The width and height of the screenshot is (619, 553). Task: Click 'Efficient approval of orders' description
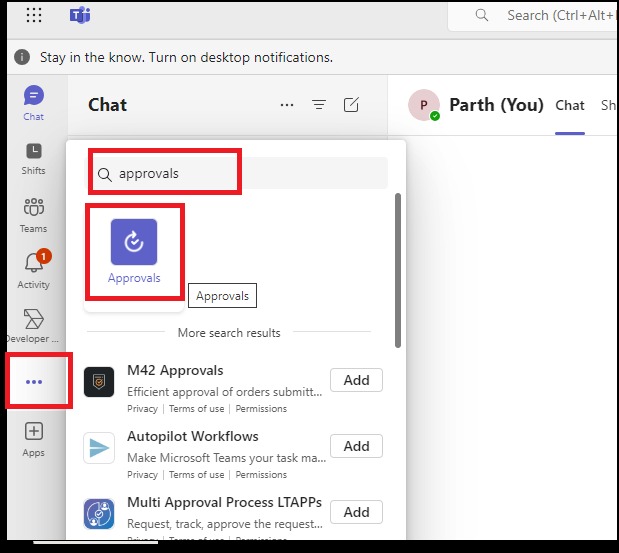click(225, 392)
